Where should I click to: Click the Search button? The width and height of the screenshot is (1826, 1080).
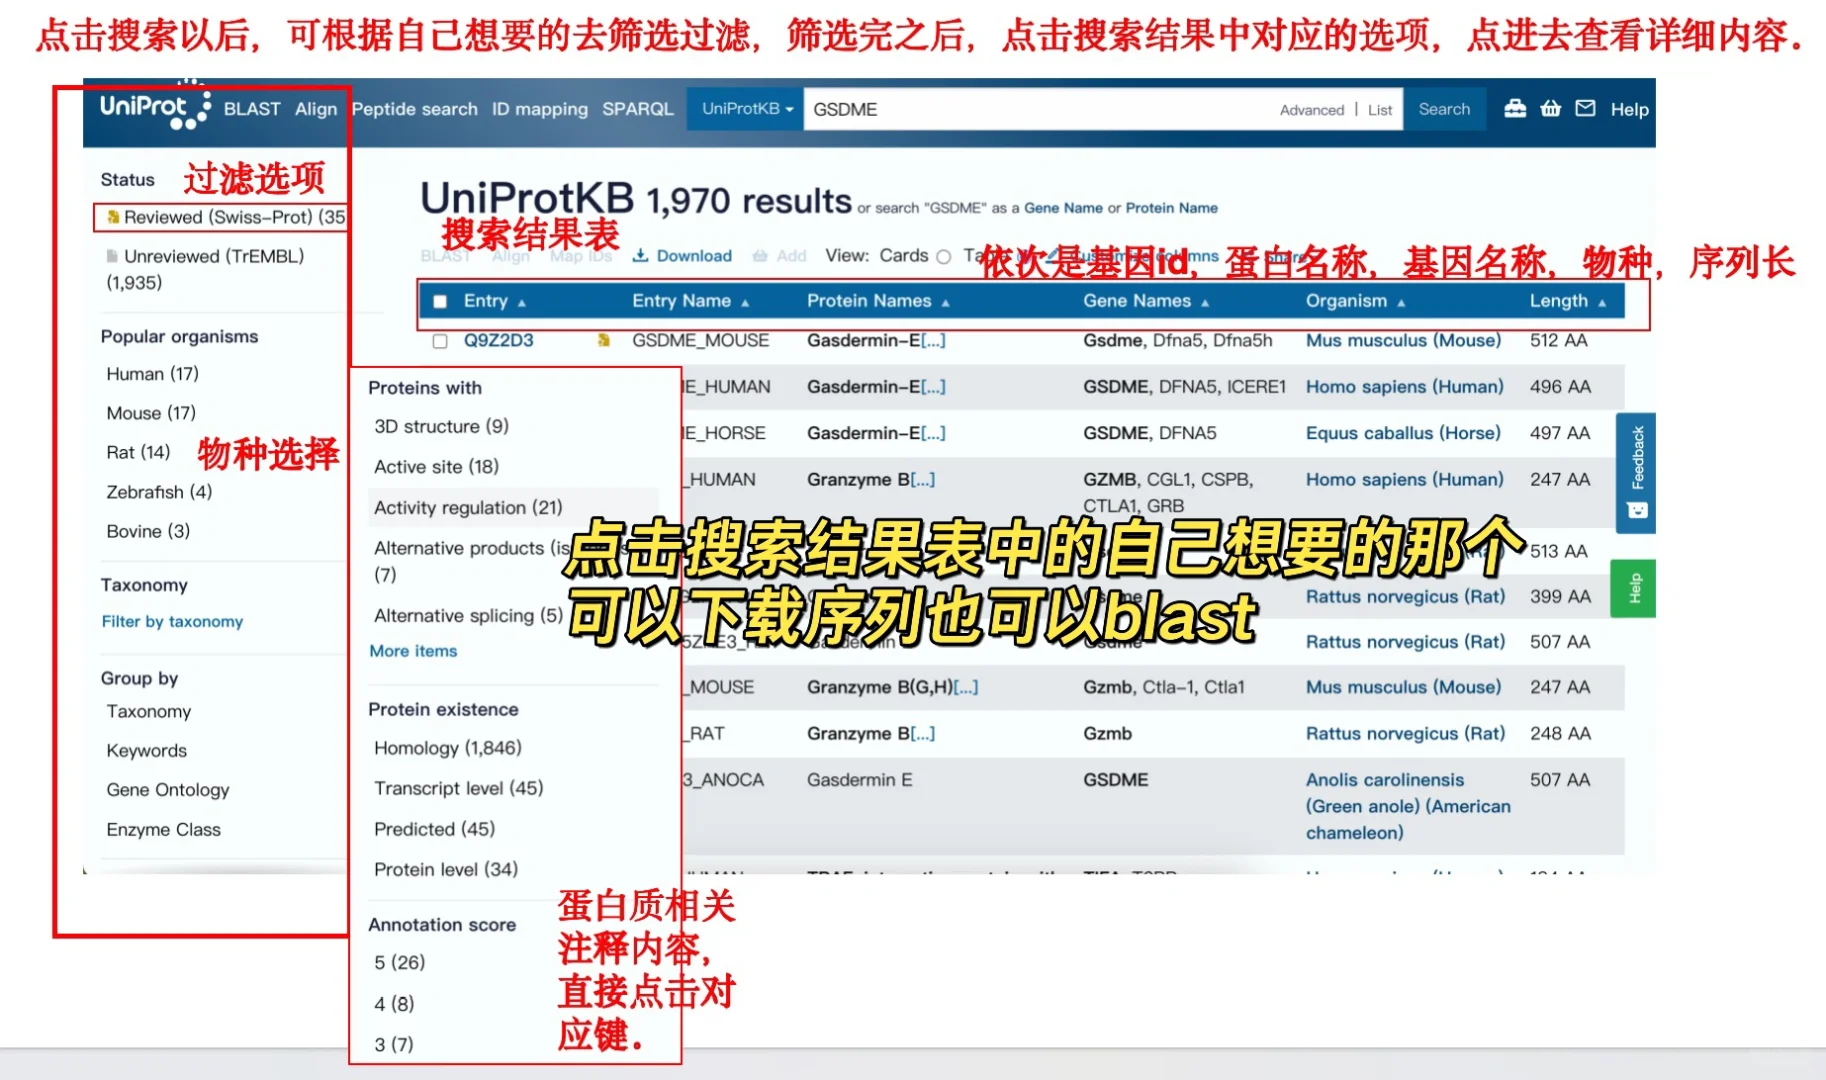pos(1444,109)
